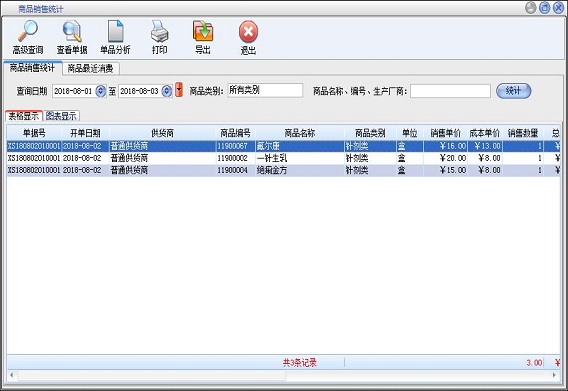
Task: Click the 打印 printer icon
Action: (159, 31)
